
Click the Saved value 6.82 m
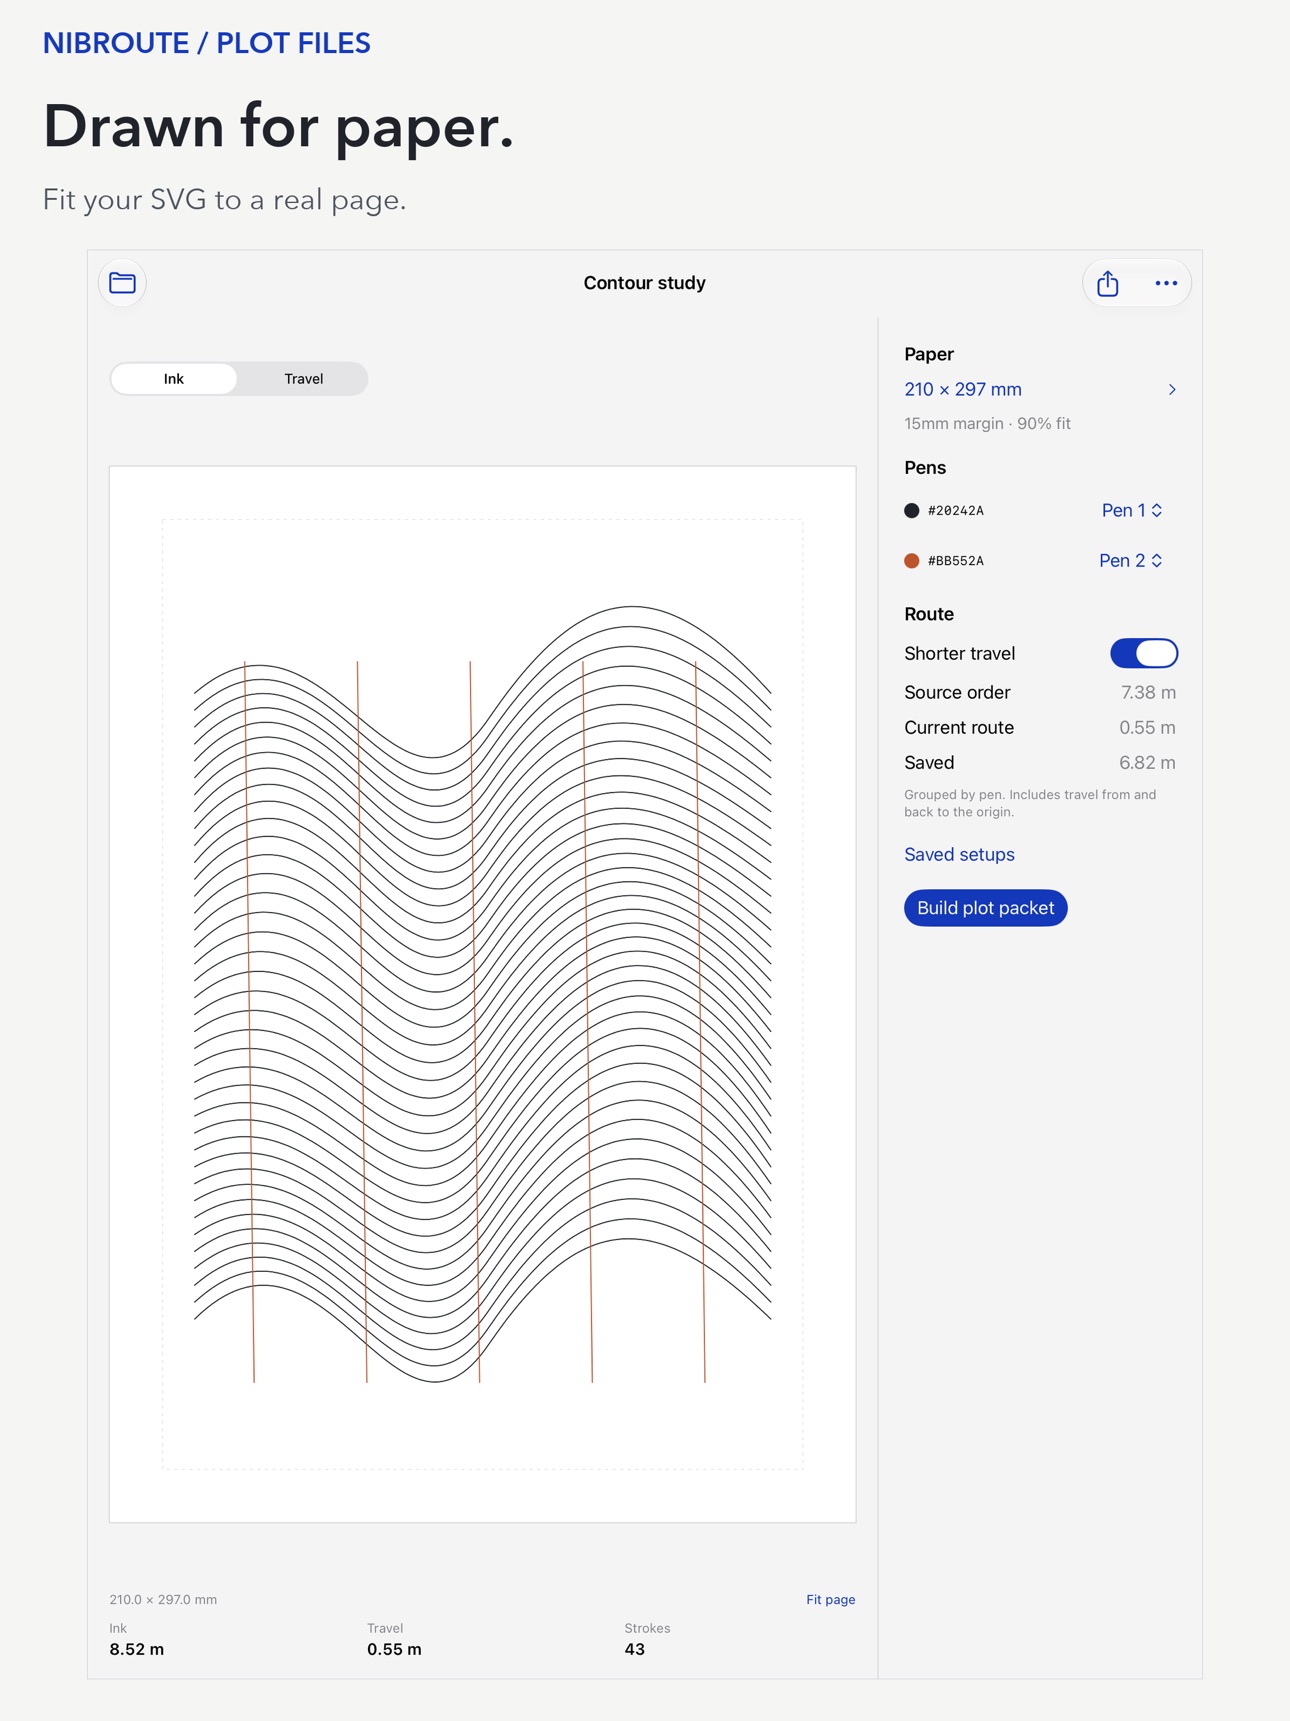tap(1147, 762)
